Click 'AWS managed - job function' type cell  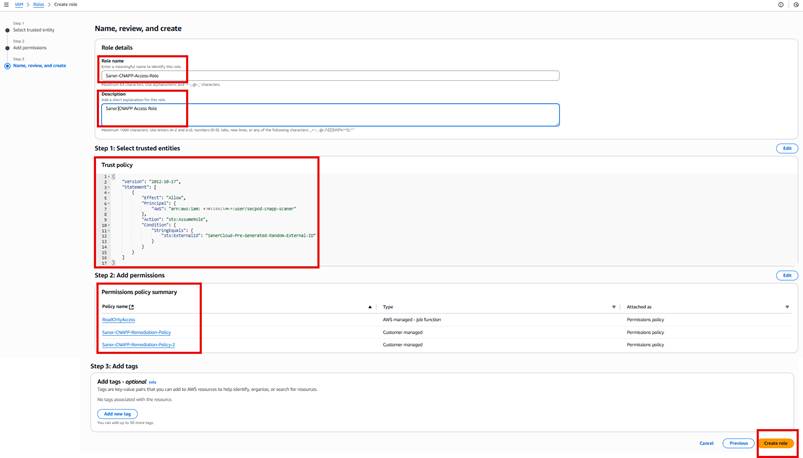coord(412,320)
